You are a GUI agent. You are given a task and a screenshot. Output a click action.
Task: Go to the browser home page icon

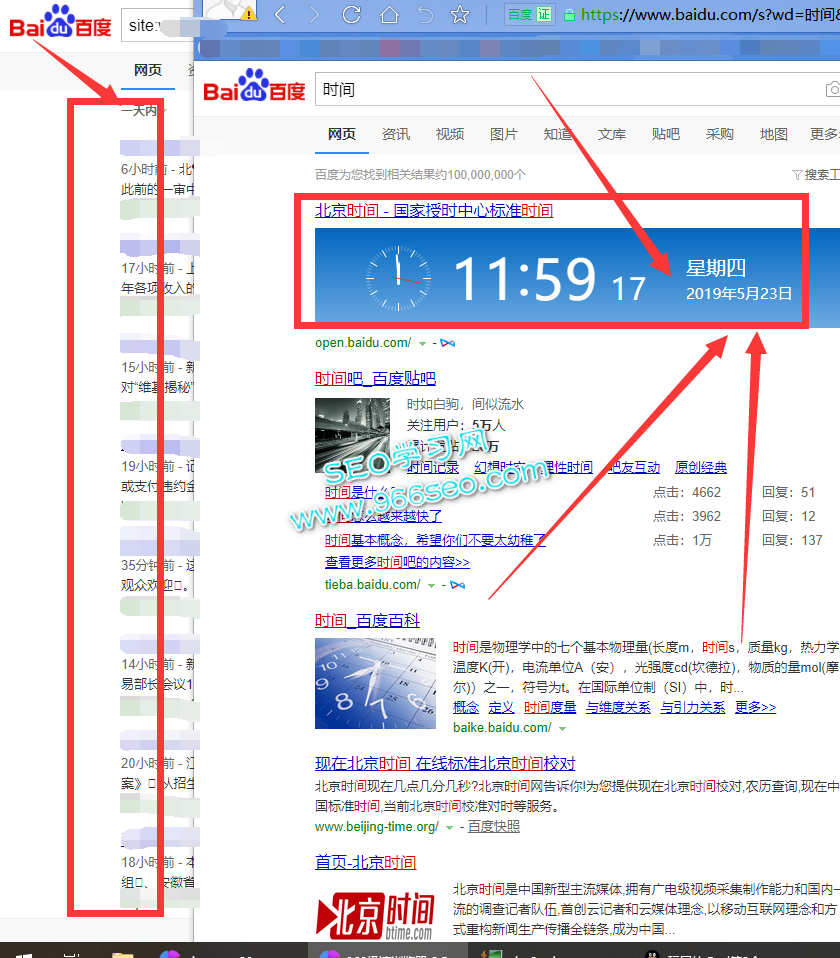pyautogui.click(x=389, y=13)
